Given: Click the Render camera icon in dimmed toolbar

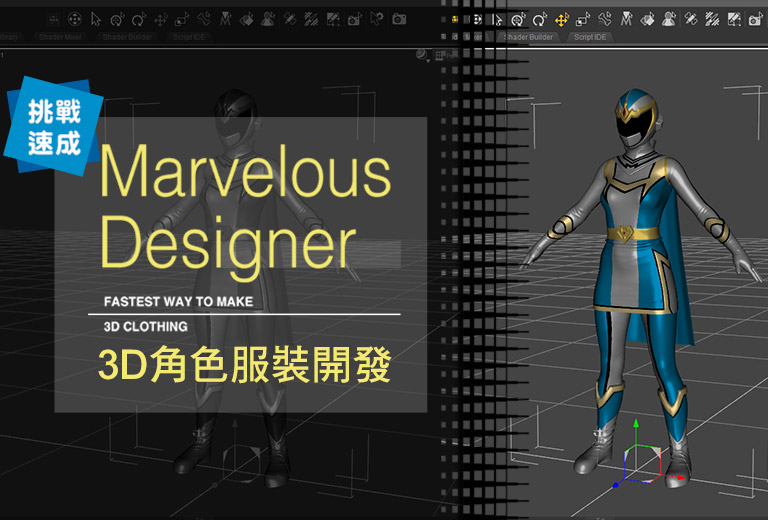Looking at the screenshot, I should (399, 19).
